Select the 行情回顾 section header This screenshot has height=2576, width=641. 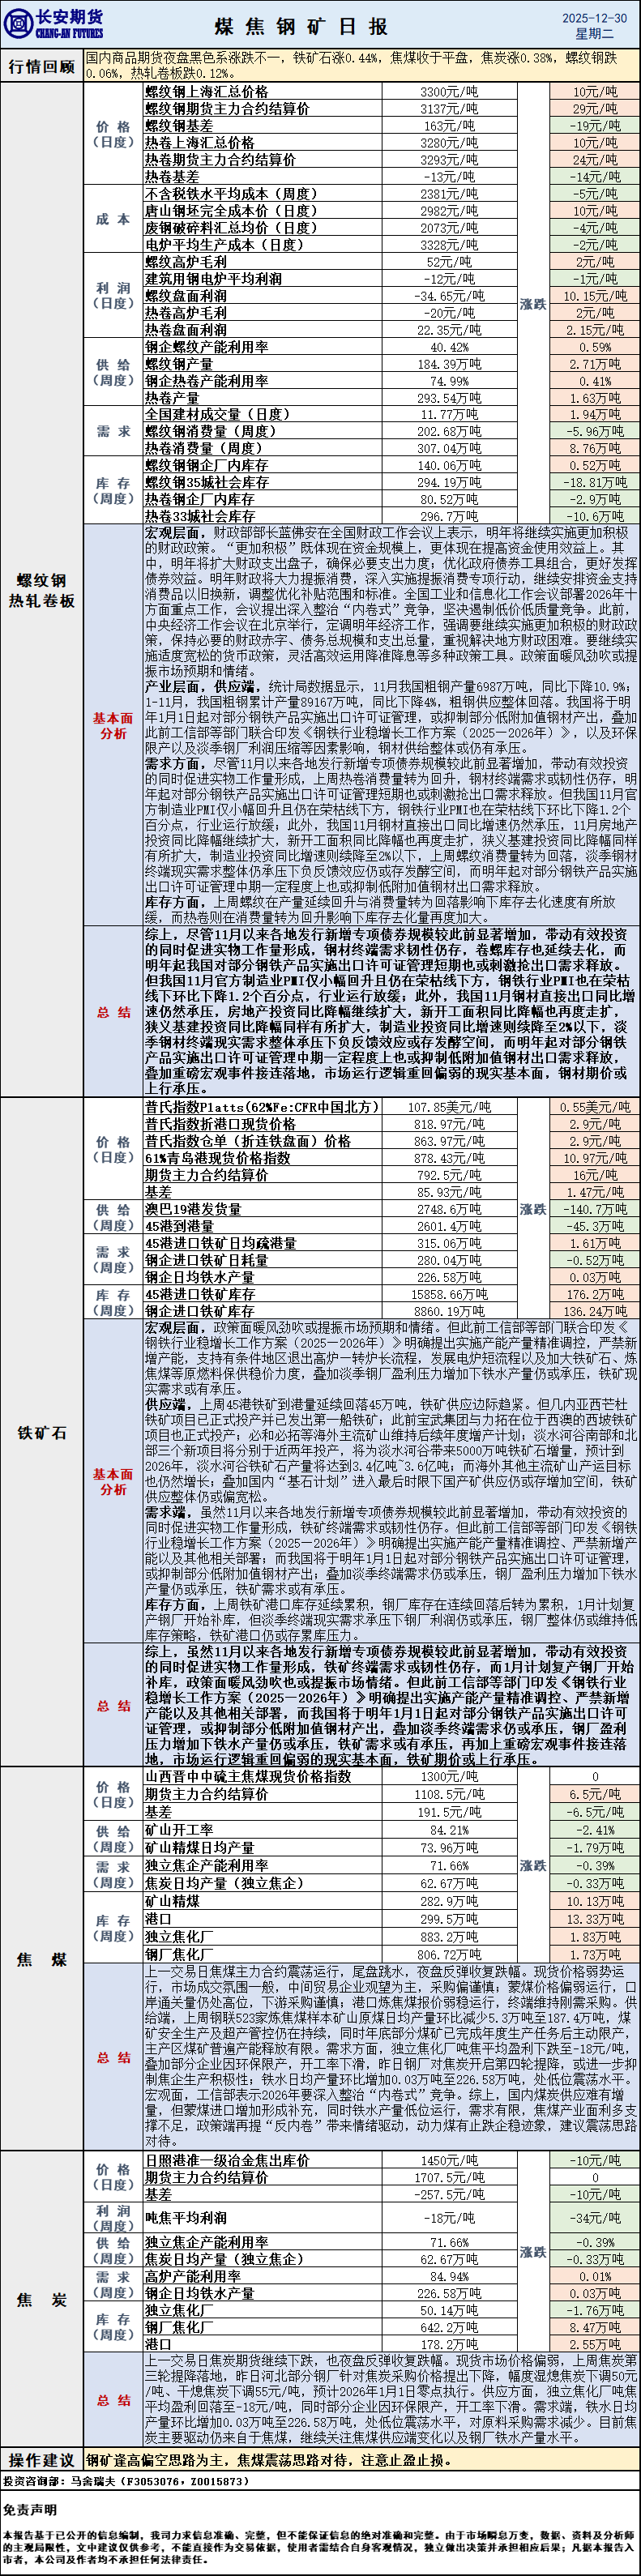pyautogui.click(x=42, y=66)
